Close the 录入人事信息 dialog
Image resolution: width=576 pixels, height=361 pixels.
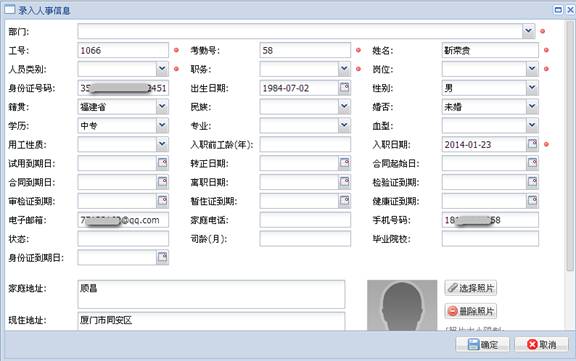[x=570, y=10]
